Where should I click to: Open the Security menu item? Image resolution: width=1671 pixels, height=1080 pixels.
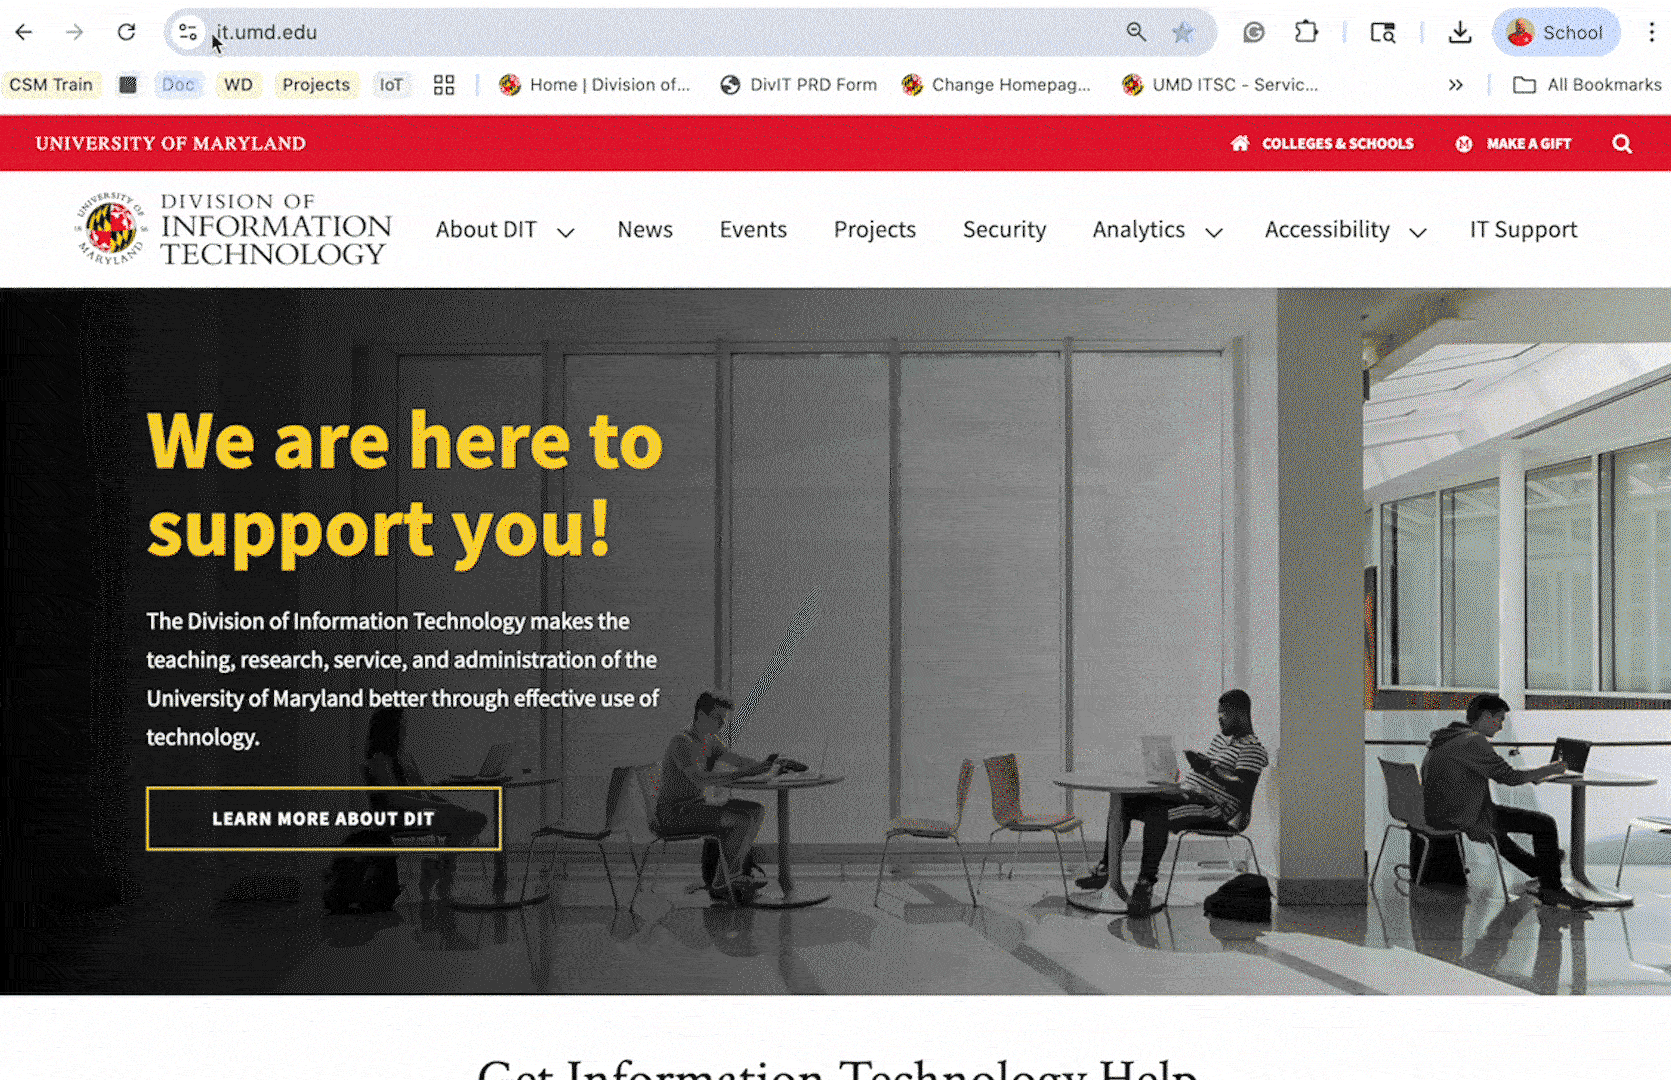tap(1004, 230)
